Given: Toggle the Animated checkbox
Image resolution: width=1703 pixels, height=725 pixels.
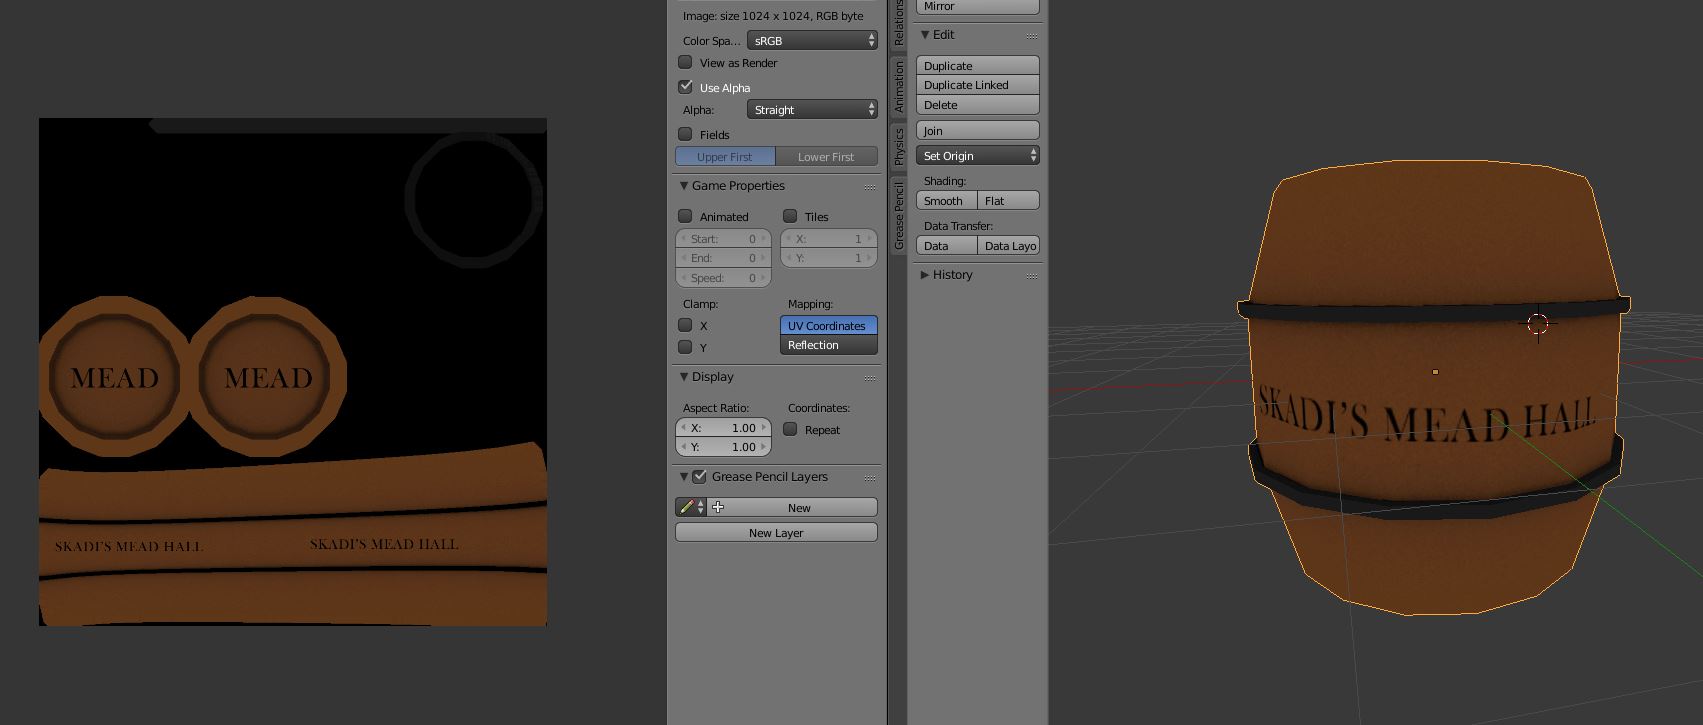Looking at the screenshot, I should click(x=685, y=216).
